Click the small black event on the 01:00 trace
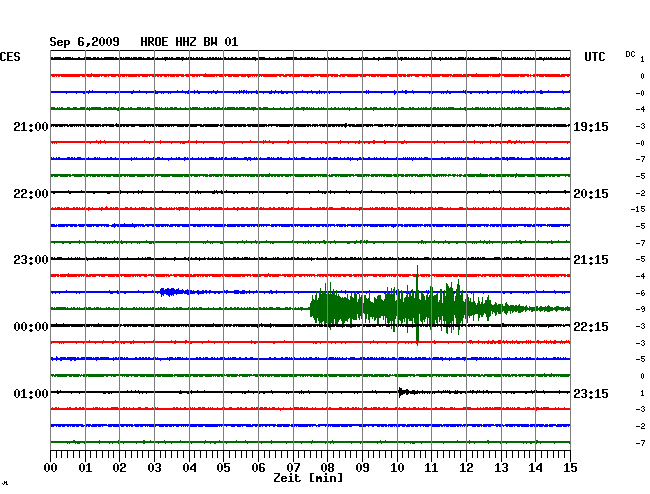Viewport: 650px width, 494px height. pyautogui.click(x=406, y=392)
